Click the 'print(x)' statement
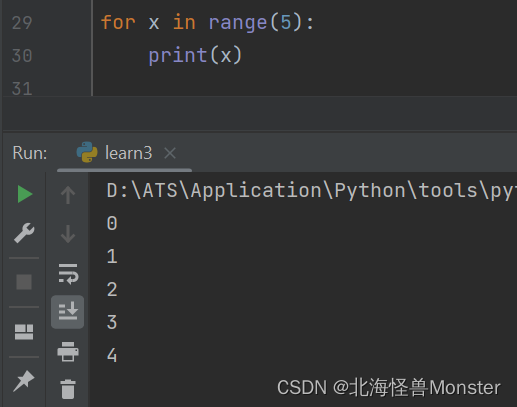Screen dimensions: 517x407 pyautogui.click(x=195, y=55)
